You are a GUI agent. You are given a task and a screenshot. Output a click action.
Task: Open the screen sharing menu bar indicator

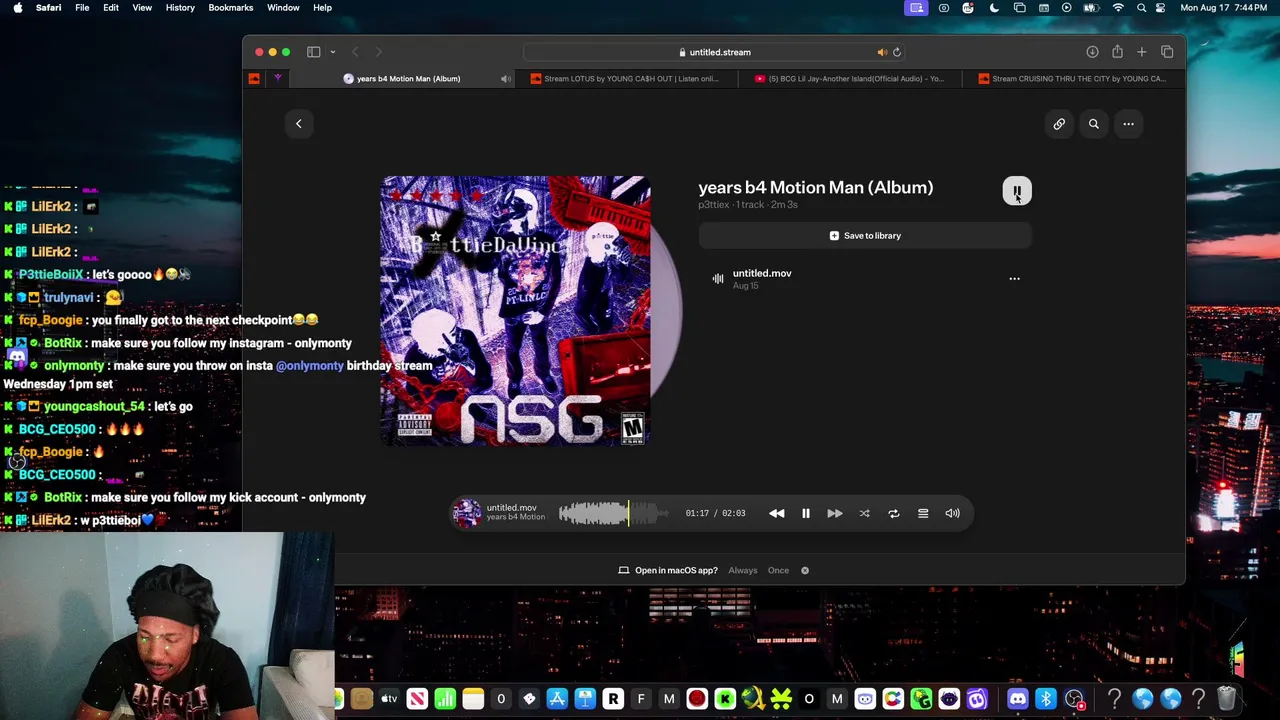pyautogui.click(x=916, y=8)
